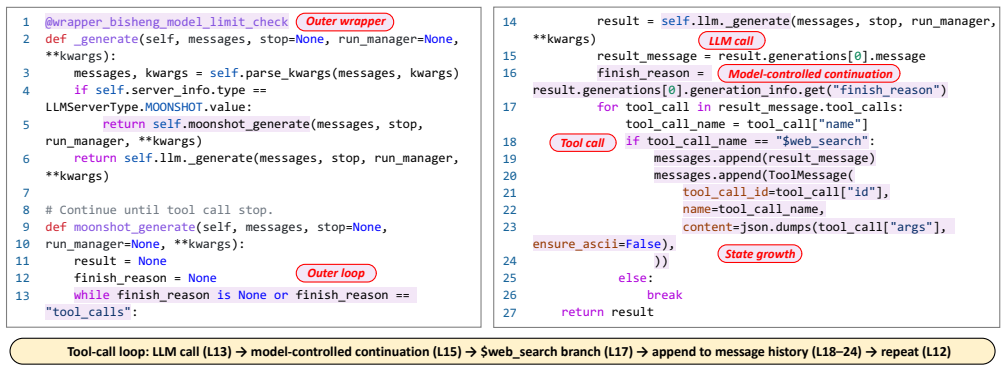This screenshot has width=1007, height=371.
Task: Click the 'def moonshot_generate' definition on line 9
Action: (x=120, y=227)
